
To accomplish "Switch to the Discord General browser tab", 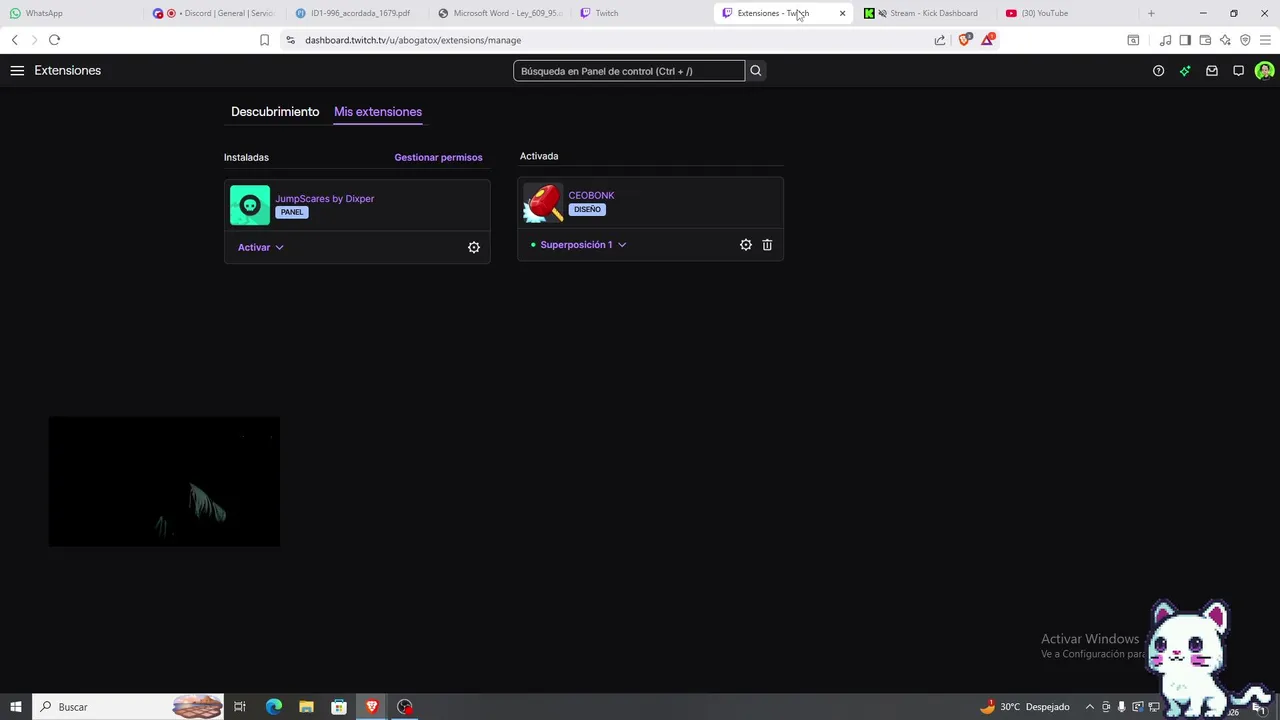I will coord(215,13).
